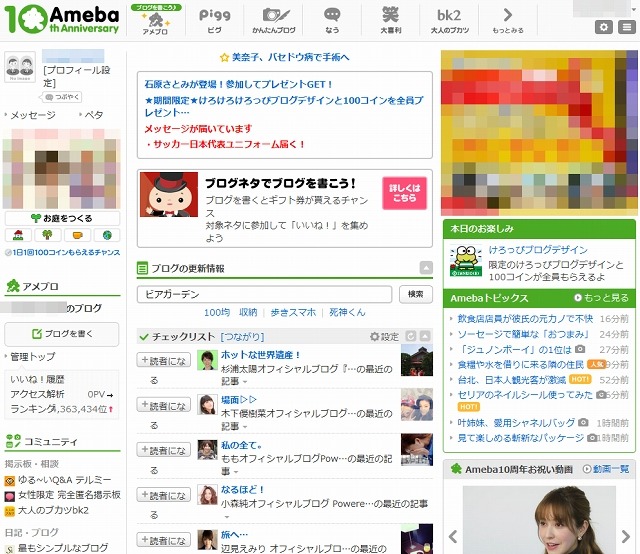
Task: Click the house icon under お庭をつくる
Action: pos(18,235)
